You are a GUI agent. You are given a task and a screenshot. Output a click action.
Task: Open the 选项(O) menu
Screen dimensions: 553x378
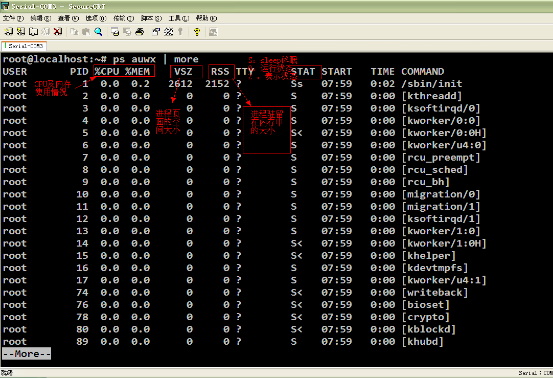[x=96, y=18]
